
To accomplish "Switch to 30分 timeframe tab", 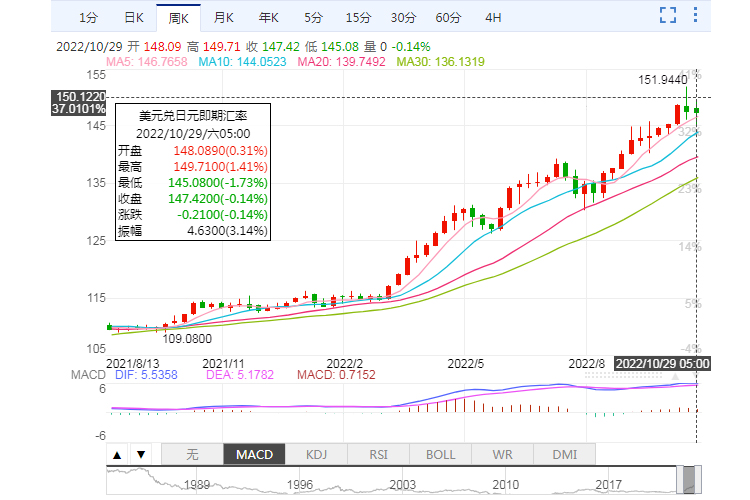I will click(x=403, y=18).
